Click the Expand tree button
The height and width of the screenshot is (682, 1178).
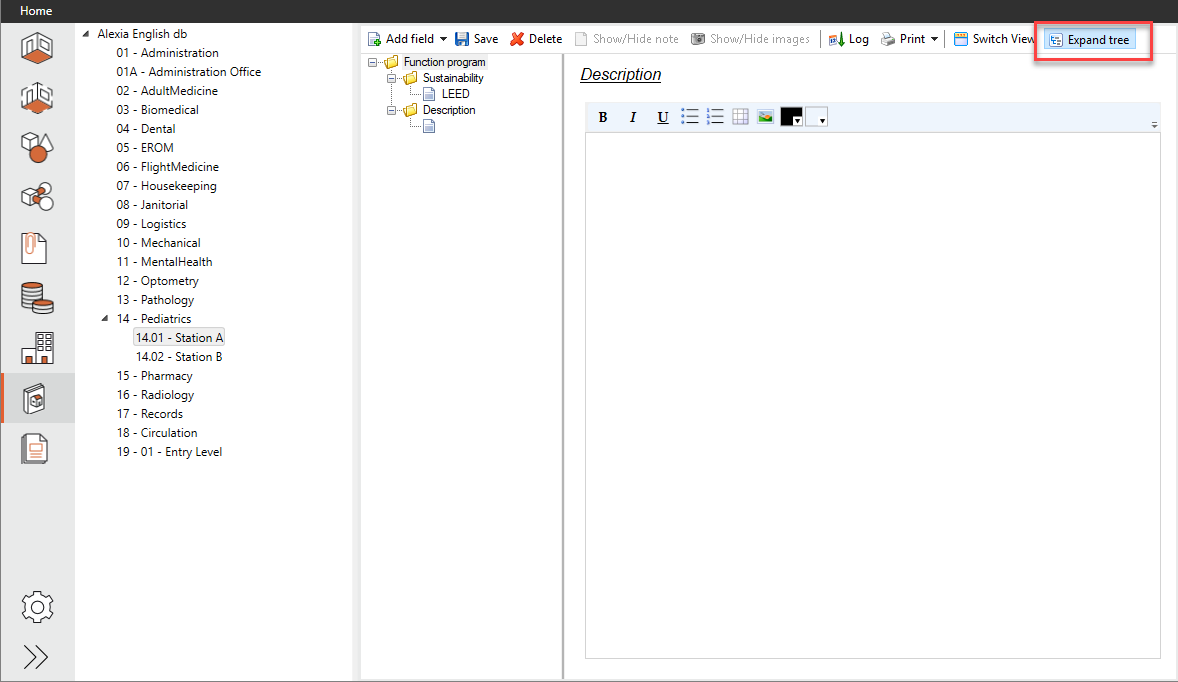pos(1089,40)
